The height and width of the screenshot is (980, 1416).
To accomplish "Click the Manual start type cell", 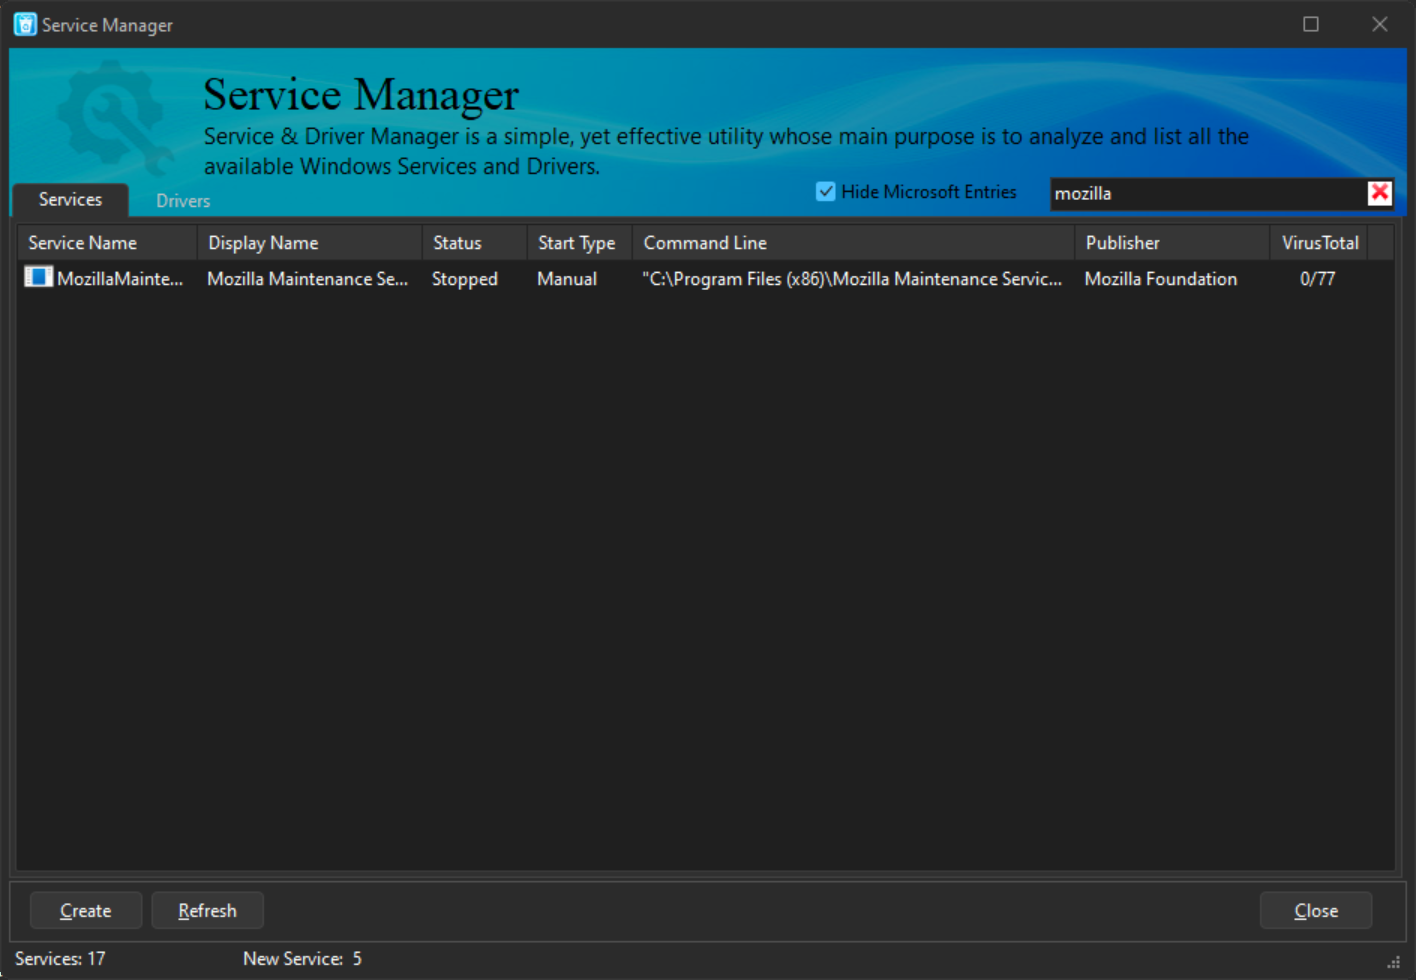I will coord(567,279).
